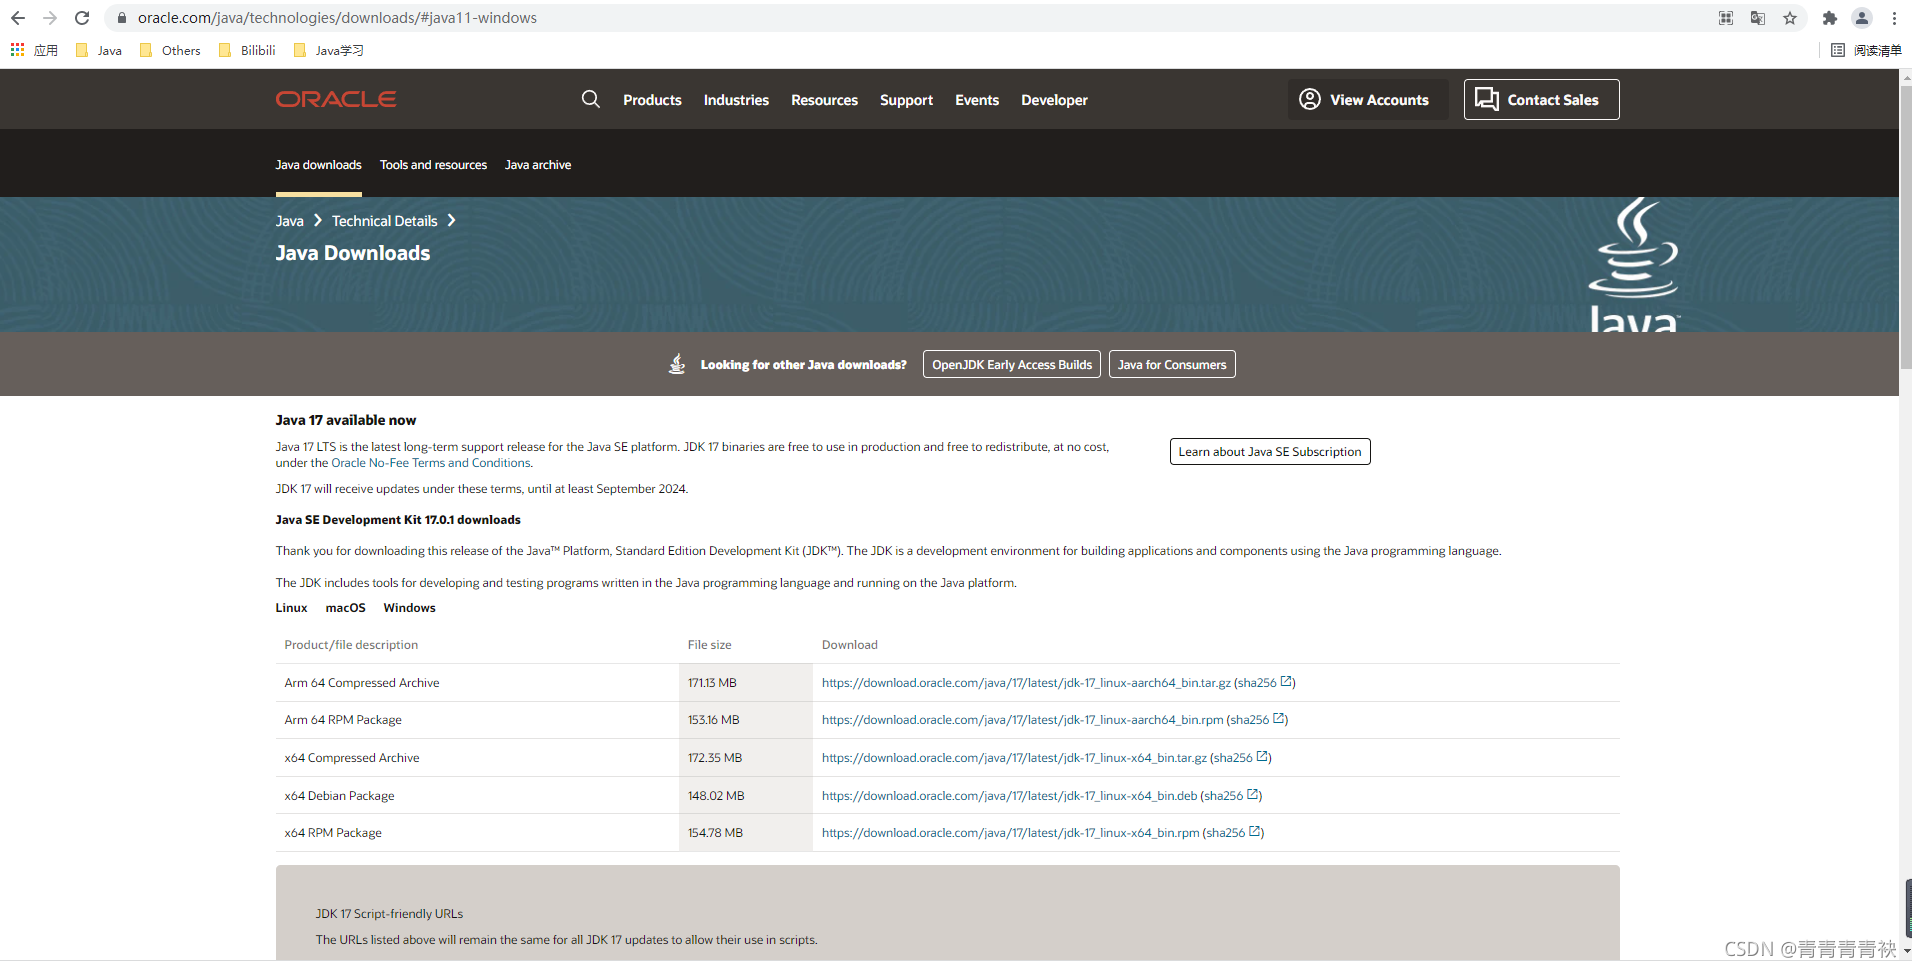
Task: Go back in browser history
Action: (x=18, y=18)
